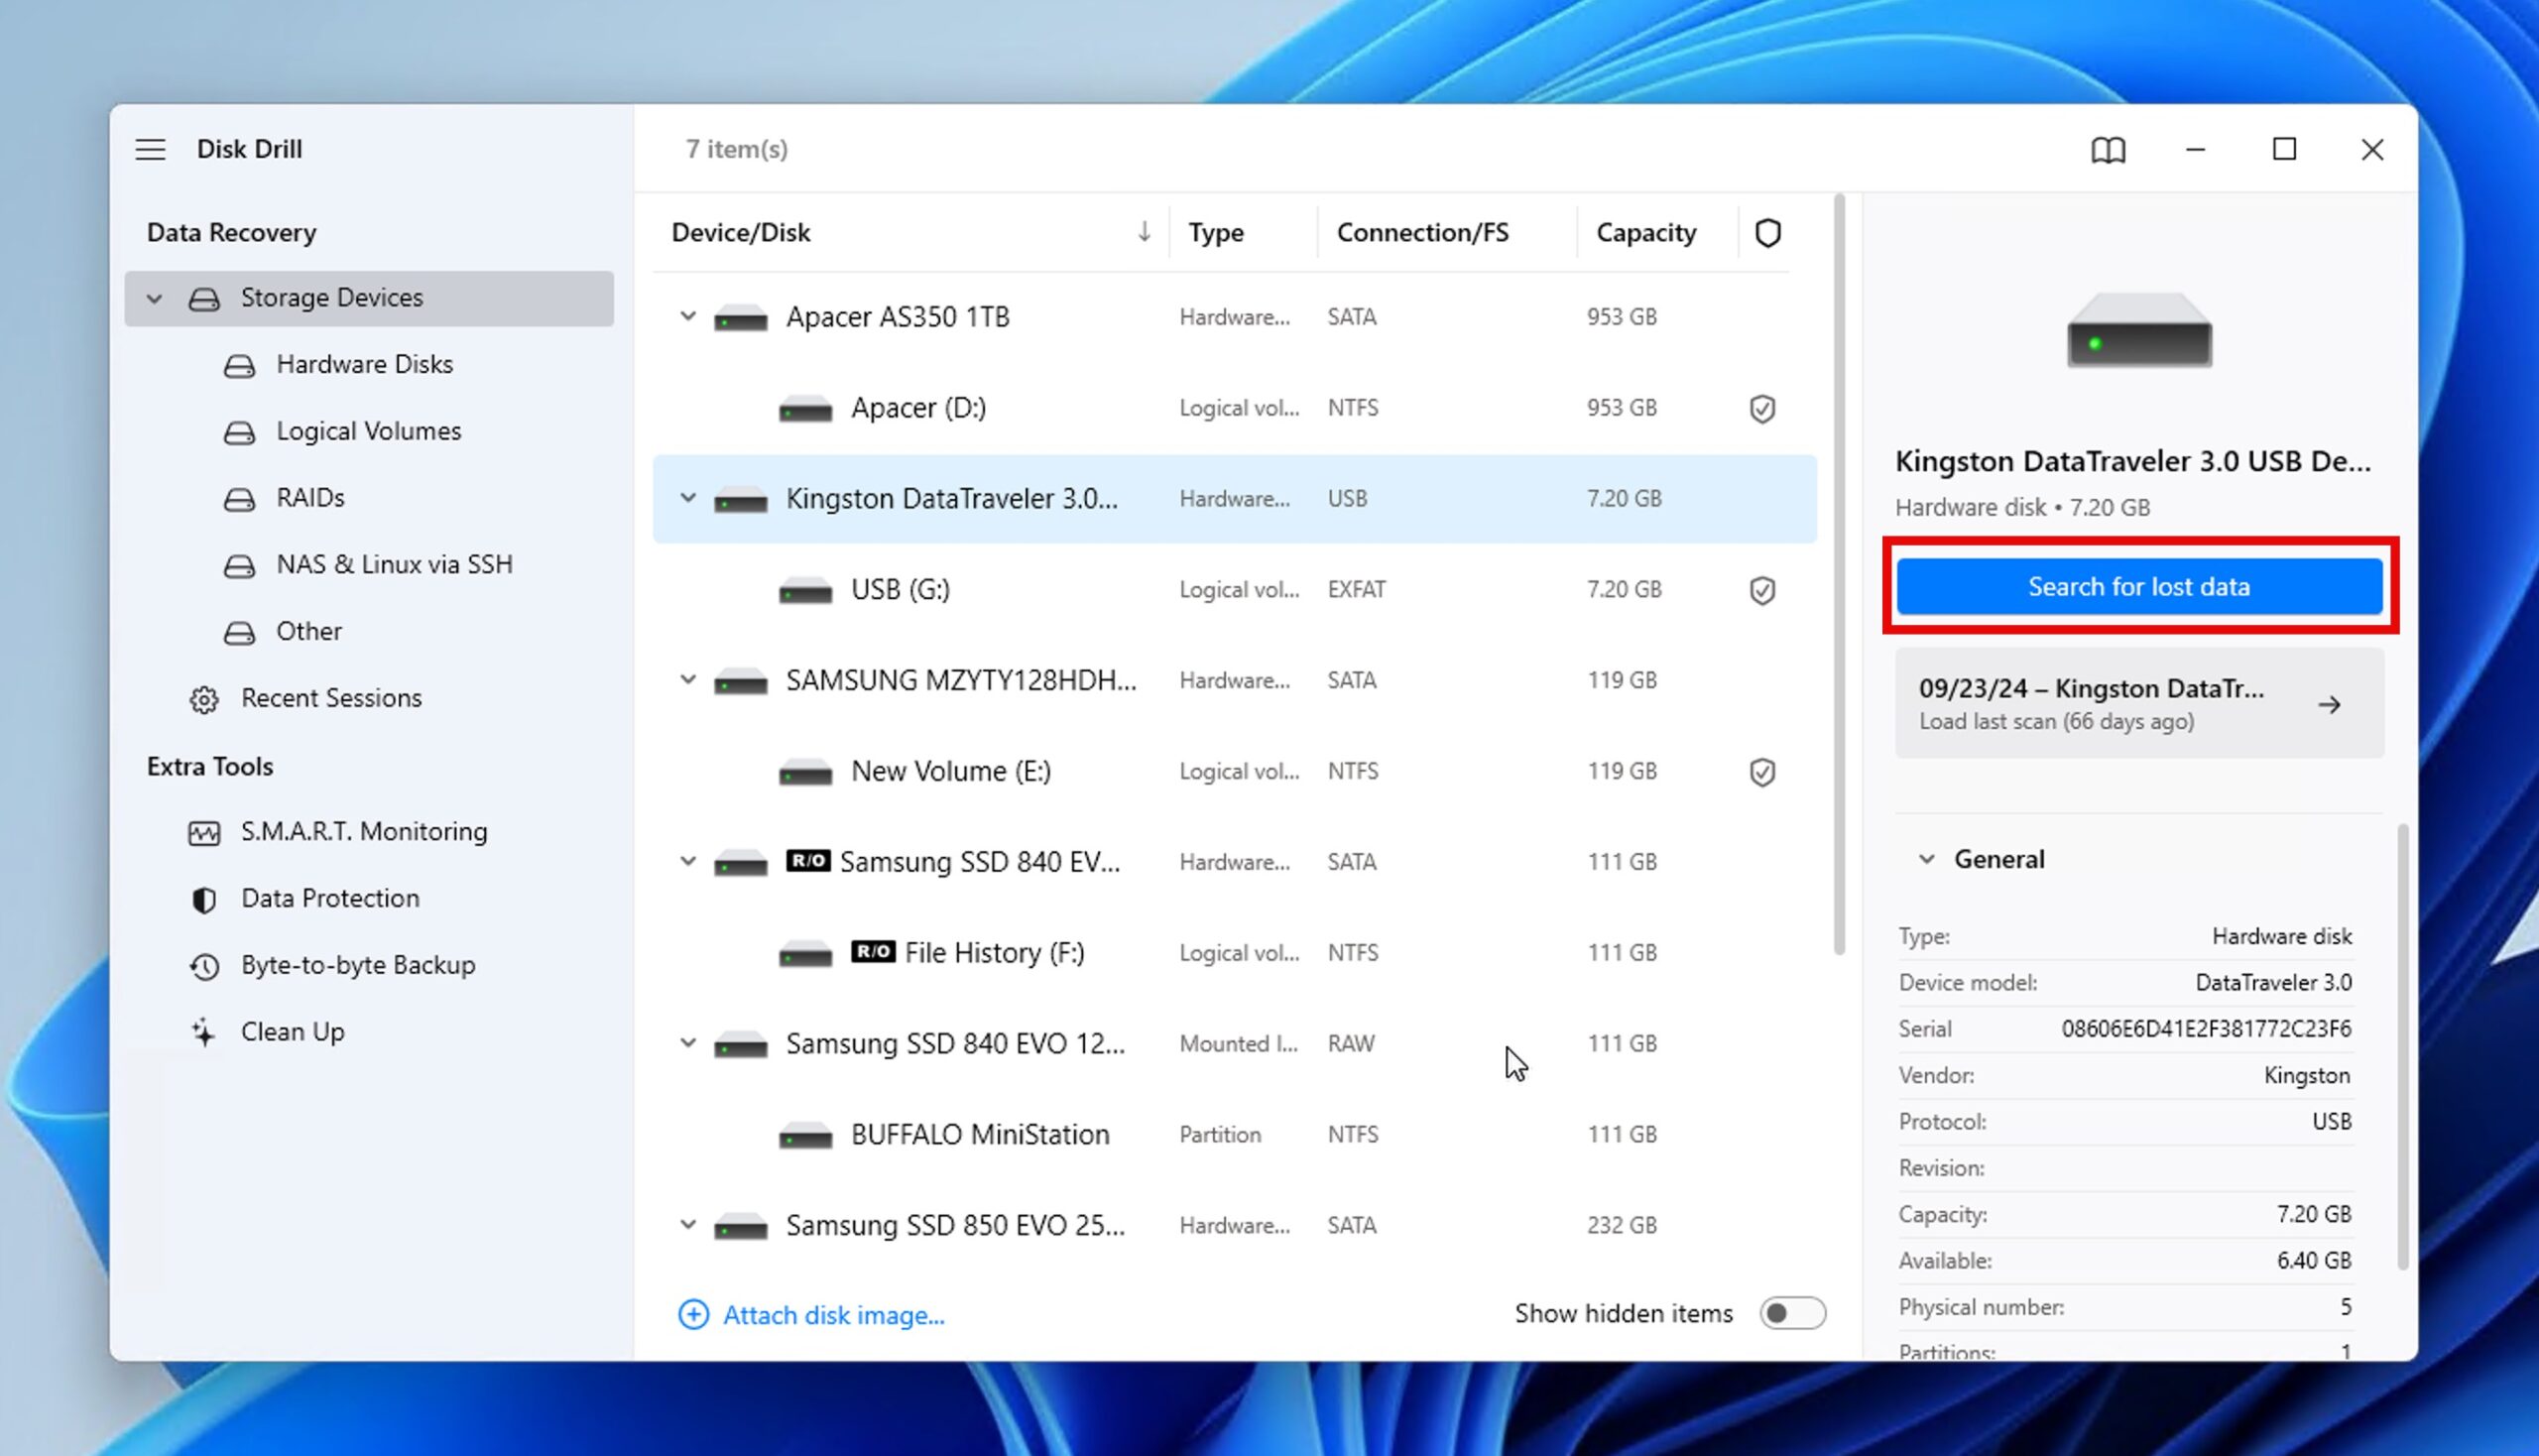Click the S.M.A.R.T. Monitoring icon
Screen dimensions: 2539x1456
[205, 832]
